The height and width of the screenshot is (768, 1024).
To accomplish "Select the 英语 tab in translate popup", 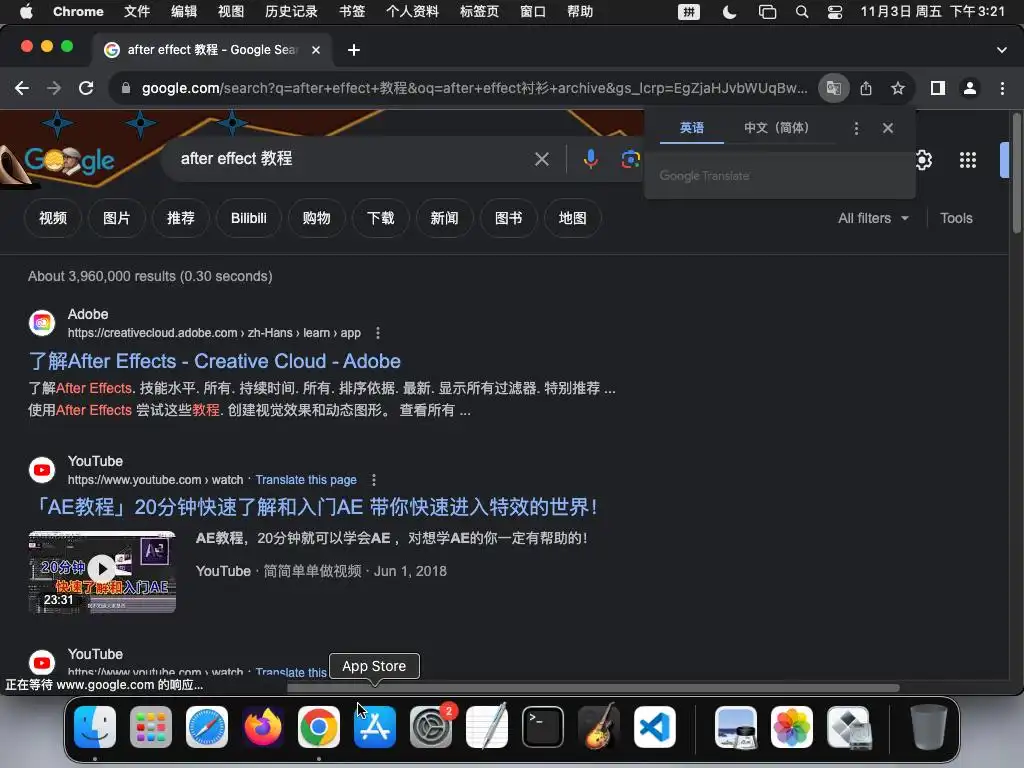I will (692, 128).
